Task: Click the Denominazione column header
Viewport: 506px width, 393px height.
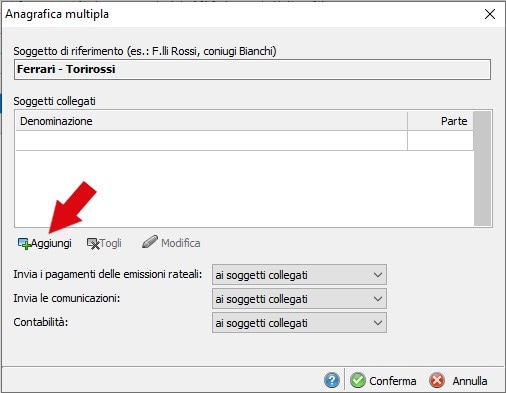Action: (x=211, y=121)
